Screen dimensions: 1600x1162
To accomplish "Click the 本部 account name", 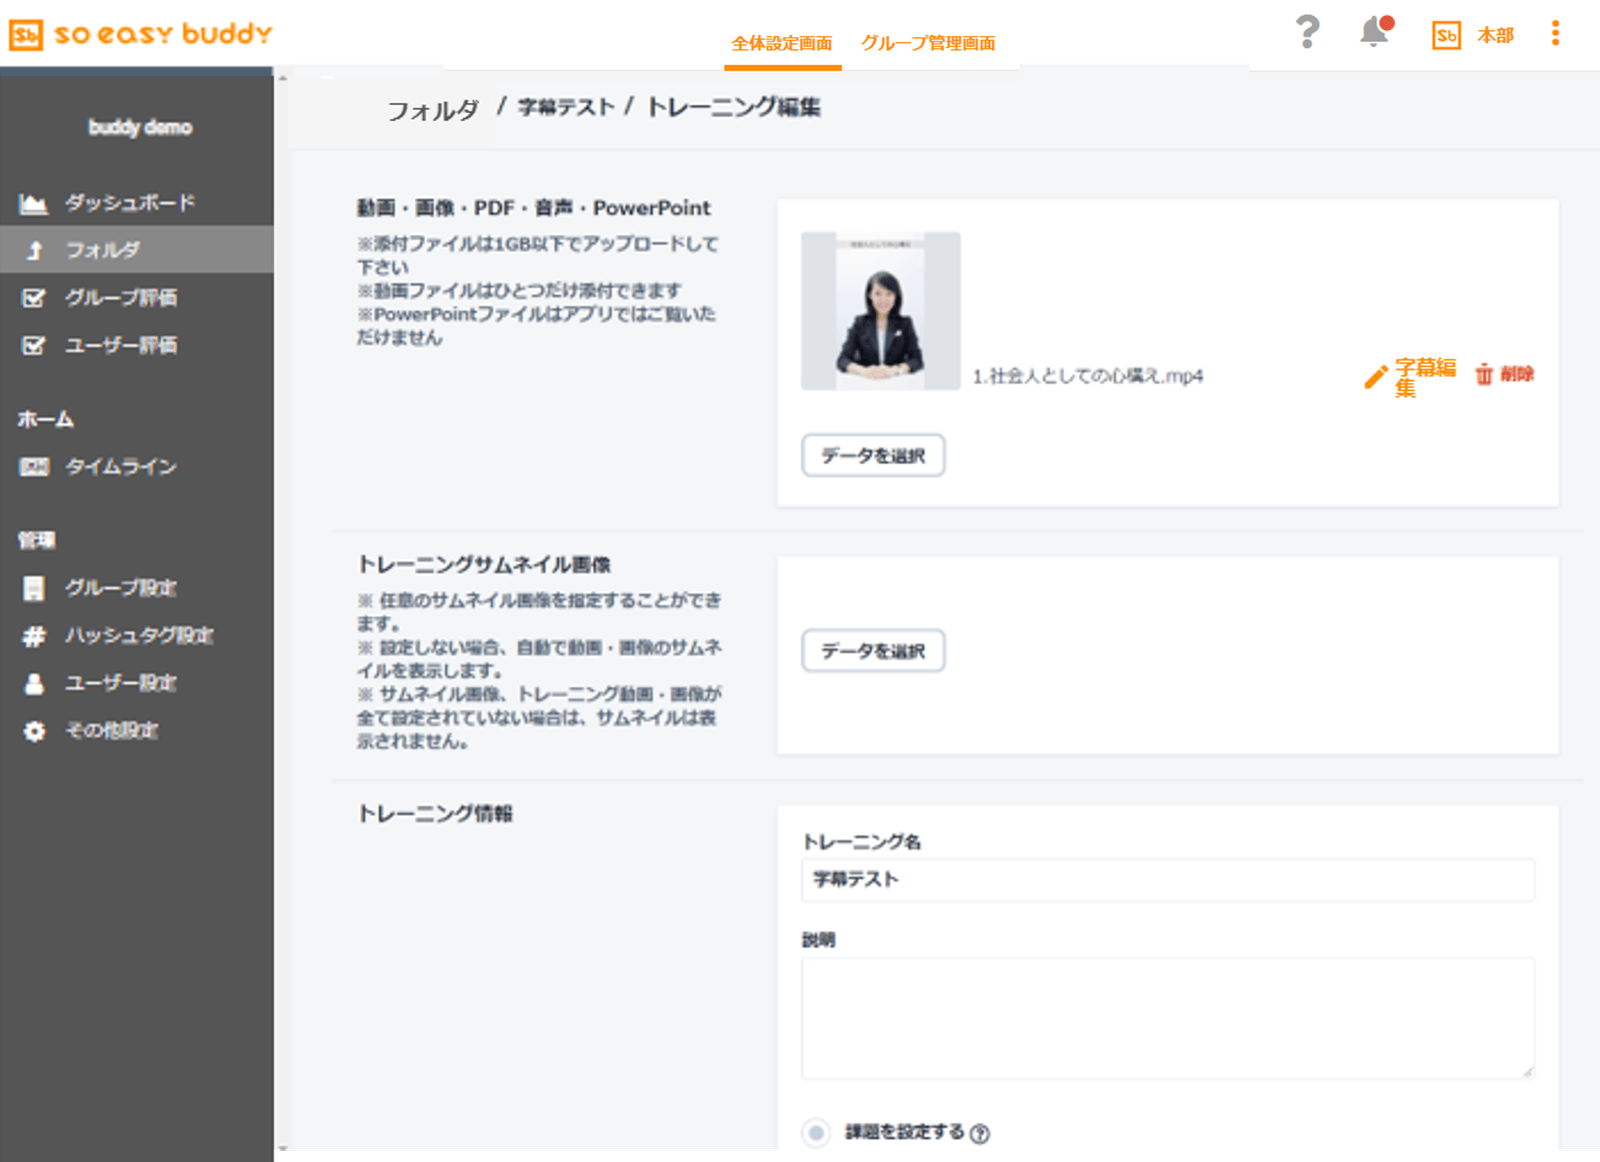I will [x=1496, y=35].
